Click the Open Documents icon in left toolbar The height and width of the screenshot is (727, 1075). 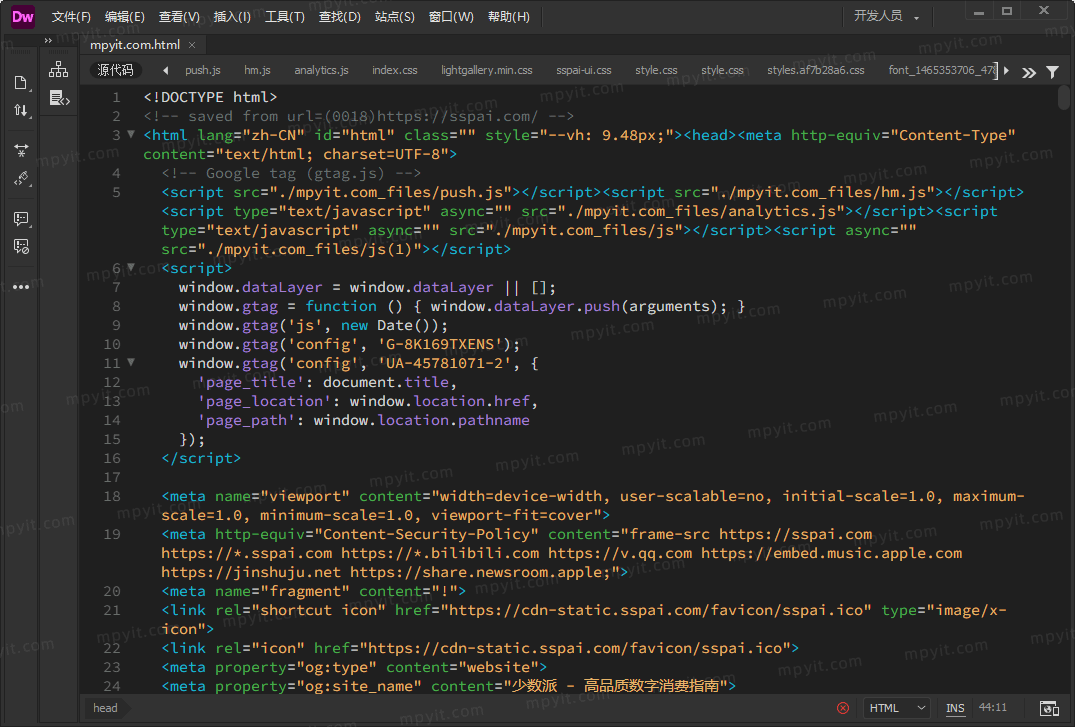coord(21,83)
